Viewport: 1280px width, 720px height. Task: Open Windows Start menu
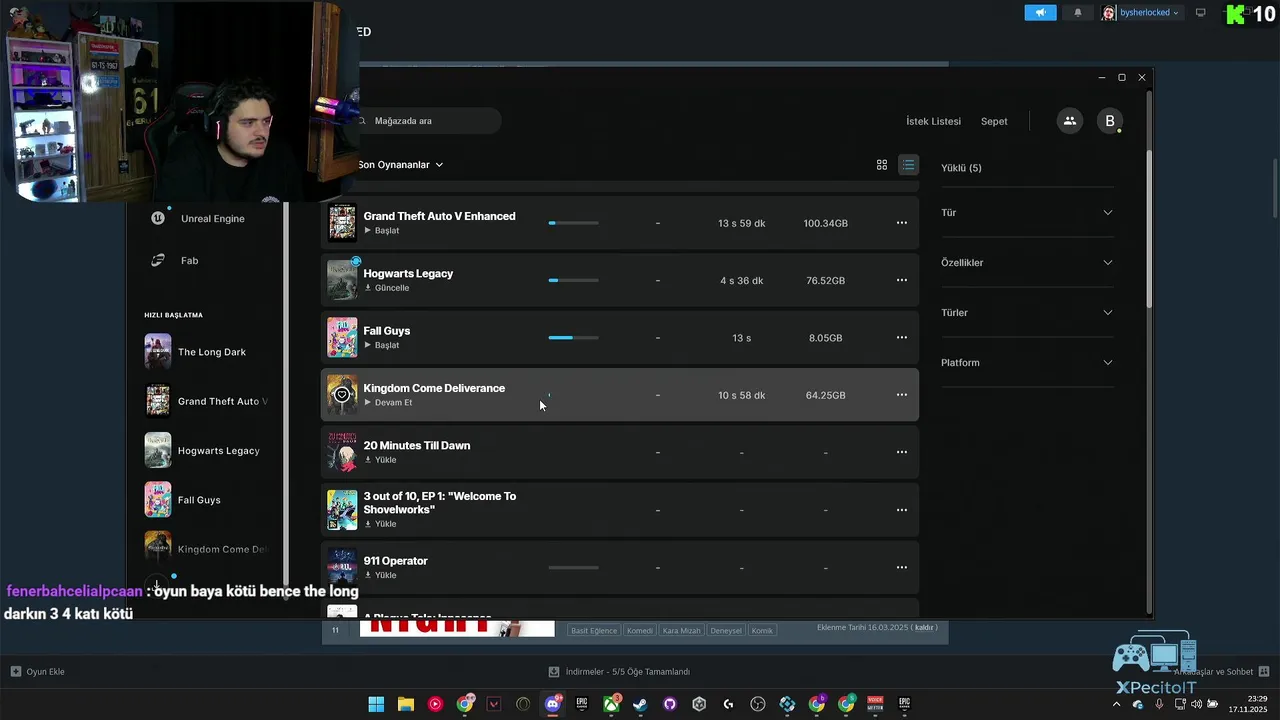[x=376, y=704]
